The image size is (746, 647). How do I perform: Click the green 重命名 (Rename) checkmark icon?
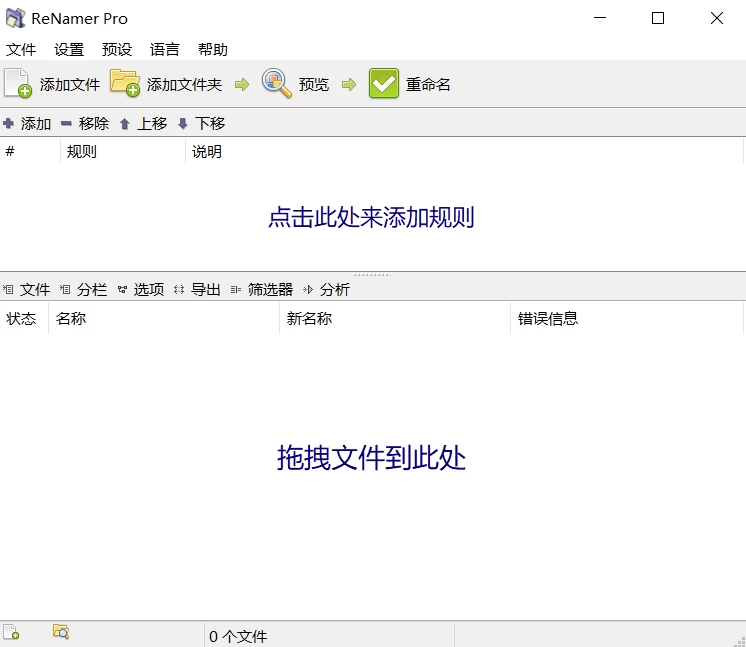coord(384,84)
